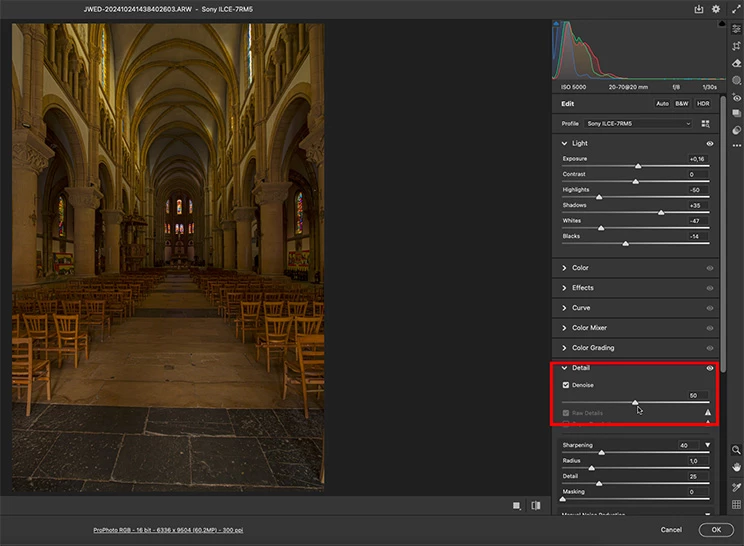The width and height of the screenshot is (744, 546).
Task: Click the Denoise amount slider handle
Action: pyautogui.click(x=635, y=402)
